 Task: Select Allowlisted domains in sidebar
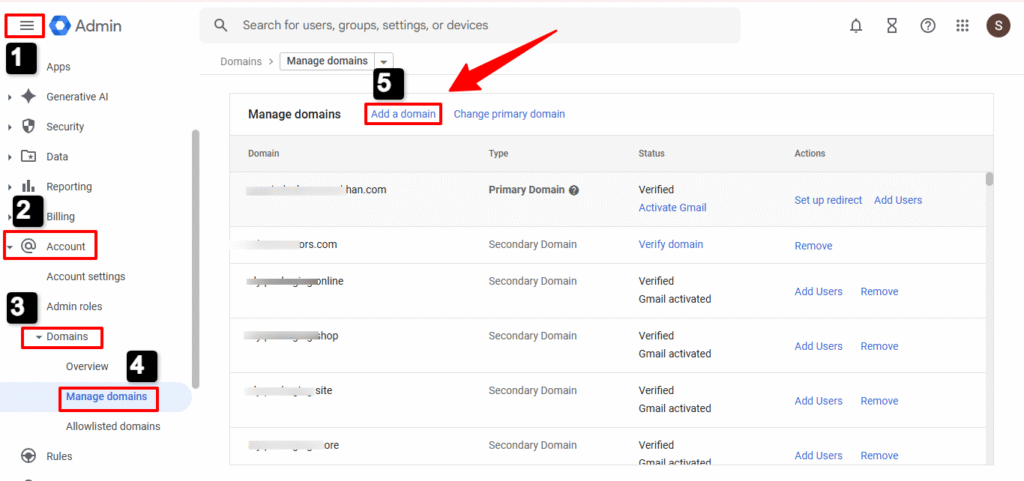(113, 426)
